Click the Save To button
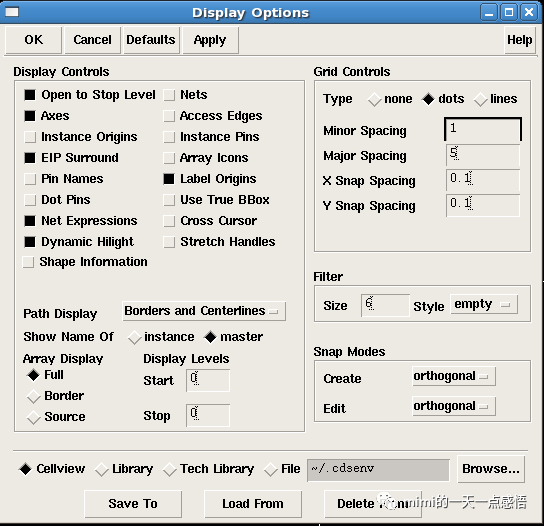The height and width of the screenshot is (526, 544). point(133,504)
